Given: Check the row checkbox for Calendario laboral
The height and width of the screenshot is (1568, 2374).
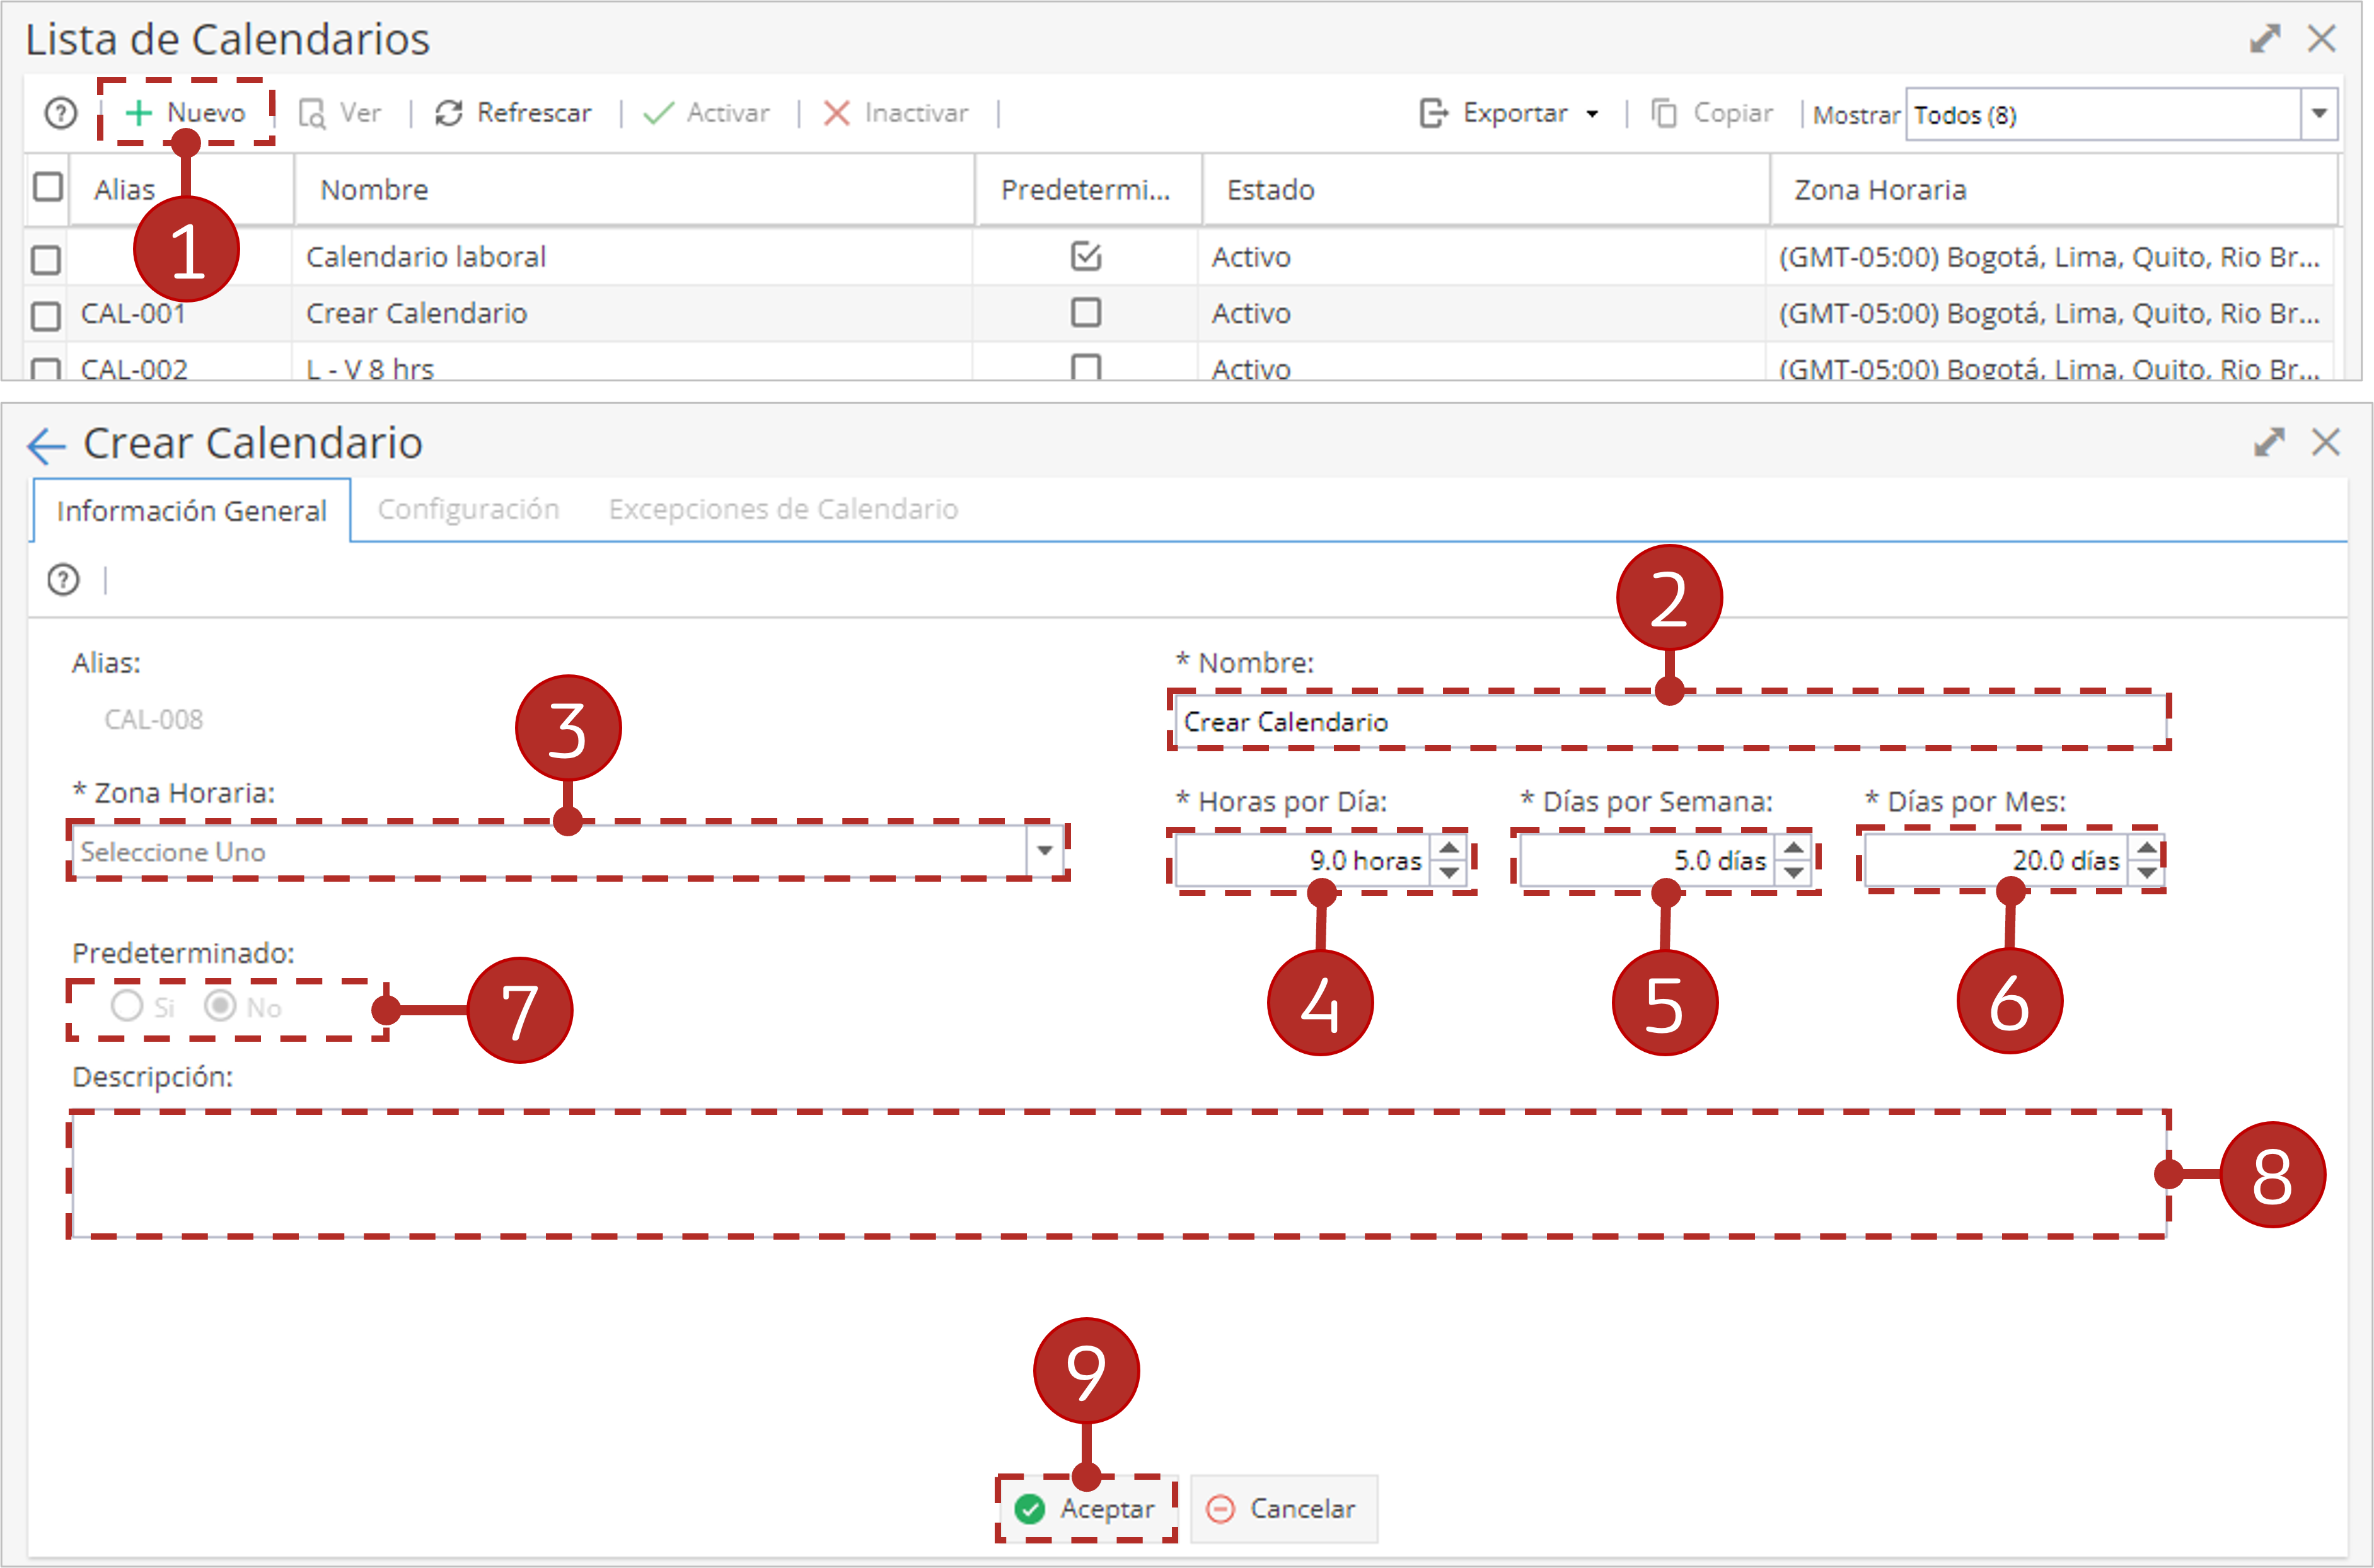Looking at the screenshot, I should pyautogui.click(x=46, y=259).
